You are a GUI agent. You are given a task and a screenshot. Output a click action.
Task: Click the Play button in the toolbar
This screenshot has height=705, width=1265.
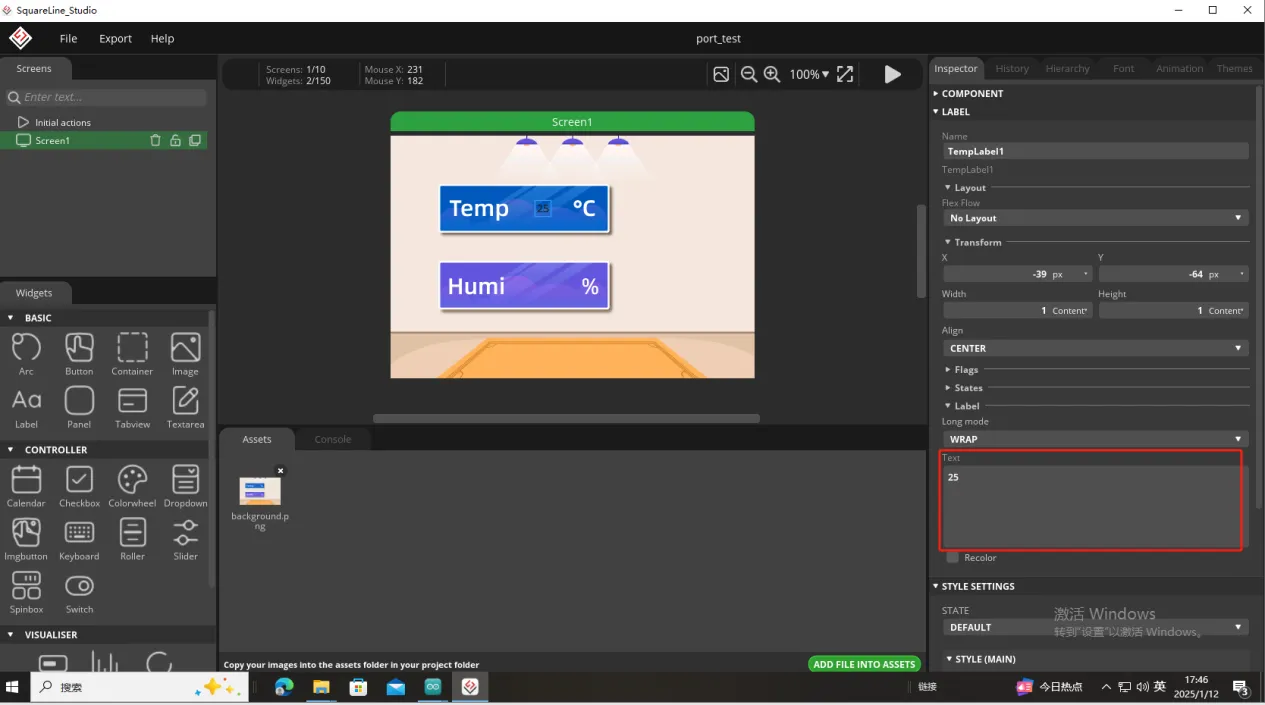[892, 74]
